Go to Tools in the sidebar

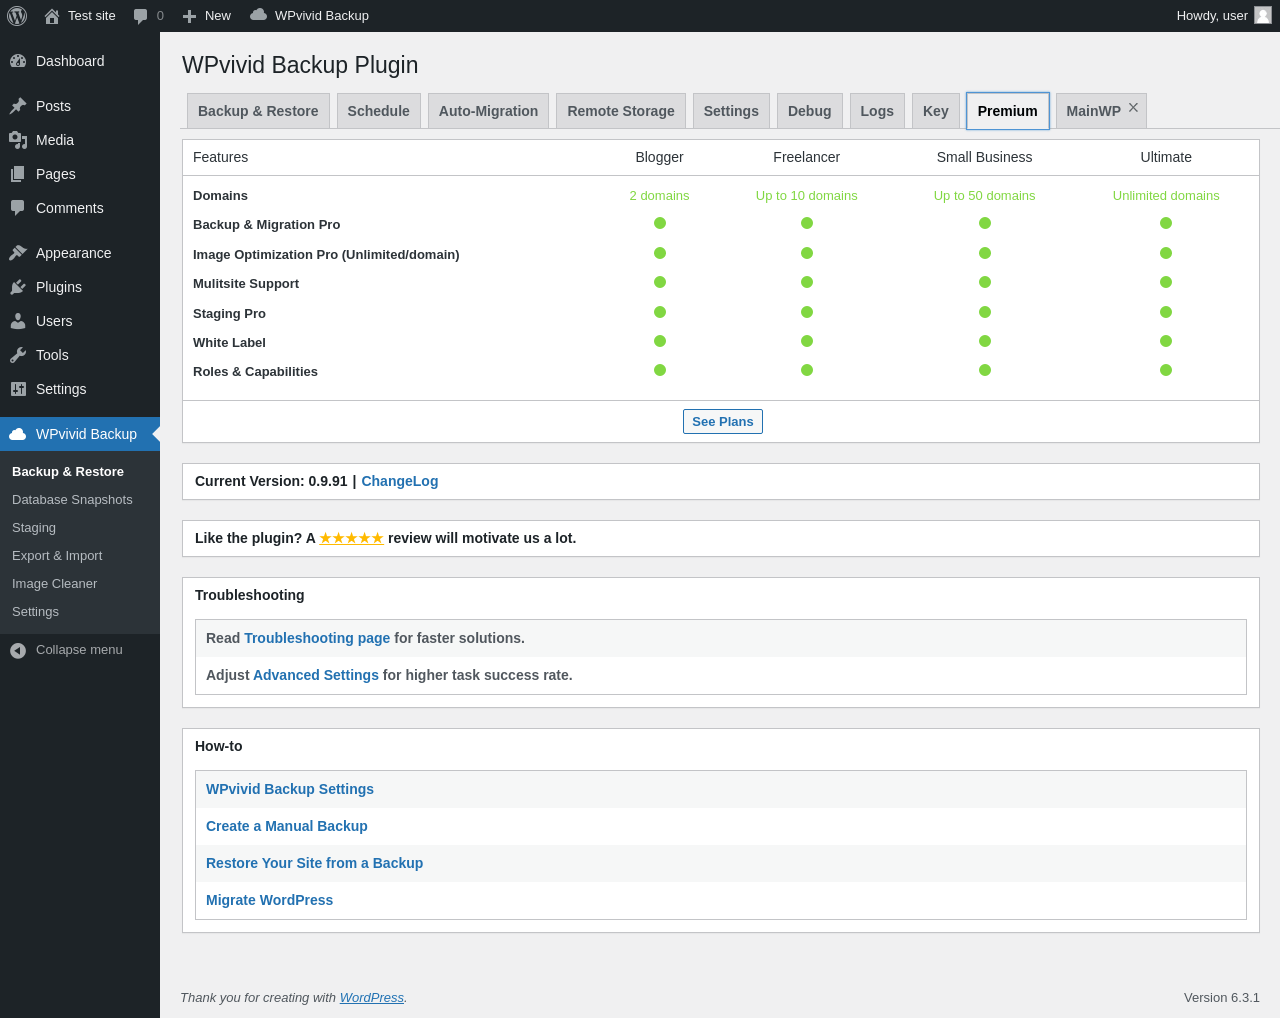point(52,355)
